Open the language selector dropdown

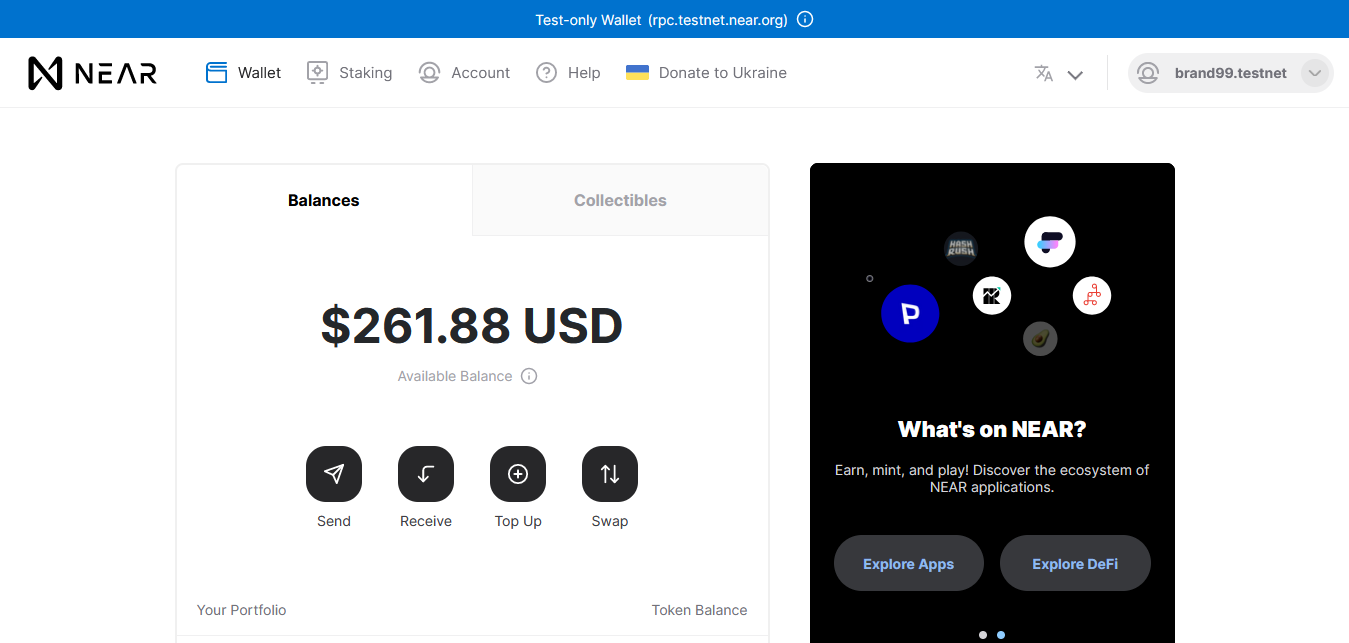point(1059,73)
